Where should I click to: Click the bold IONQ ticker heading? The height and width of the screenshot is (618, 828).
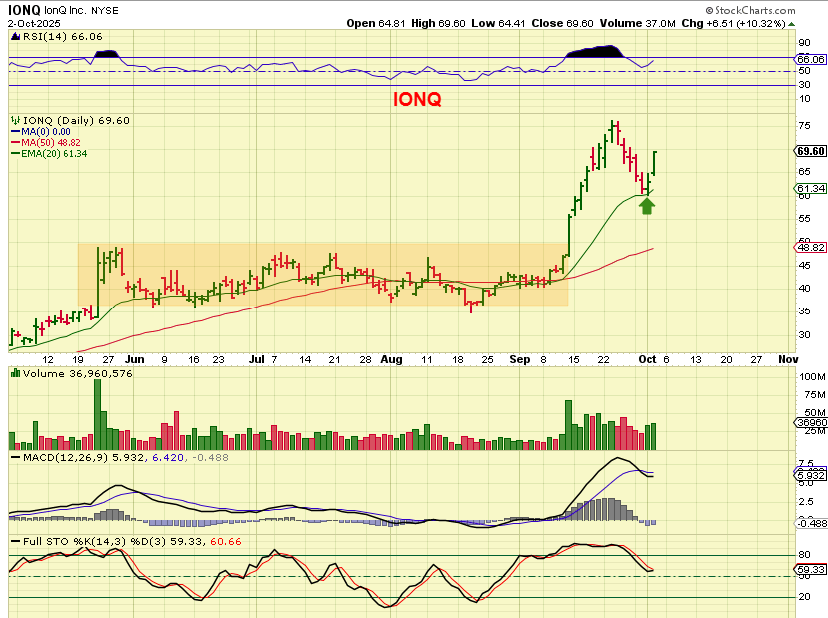point(24,10)
